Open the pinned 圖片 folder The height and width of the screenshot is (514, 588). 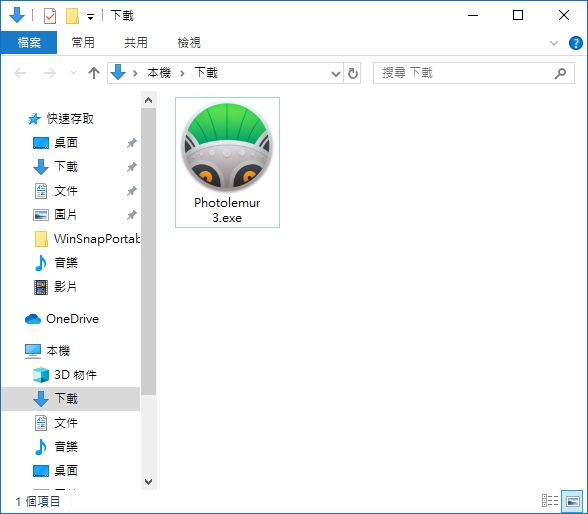(65, 215)
